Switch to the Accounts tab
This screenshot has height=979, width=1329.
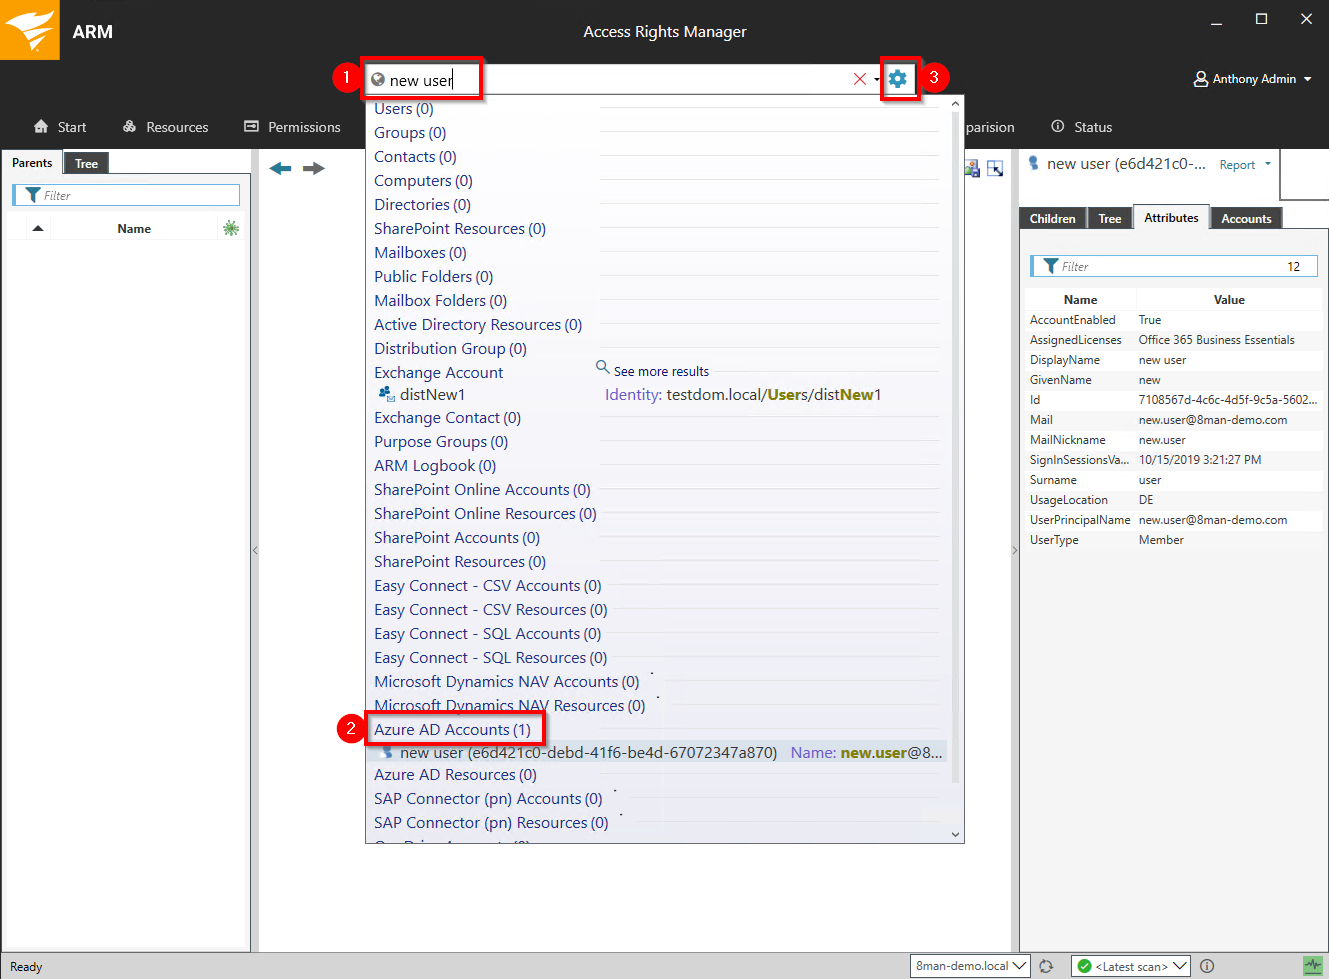[1245, 219]
